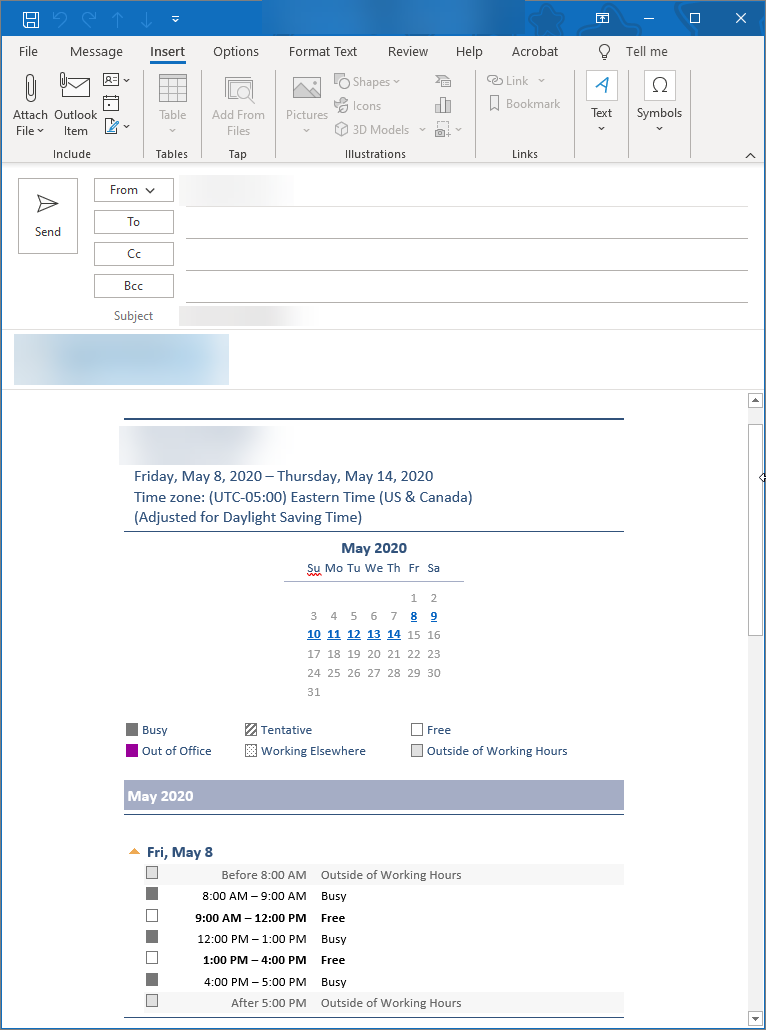The width and height of the screenshot is (766, 1030).
Task: Click the Attach File paperclip icon
Action: point(30,90)
